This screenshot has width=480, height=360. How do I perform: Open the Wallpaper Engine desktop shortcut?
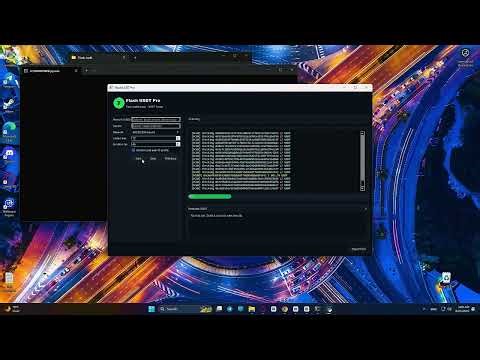click(9, 207)
